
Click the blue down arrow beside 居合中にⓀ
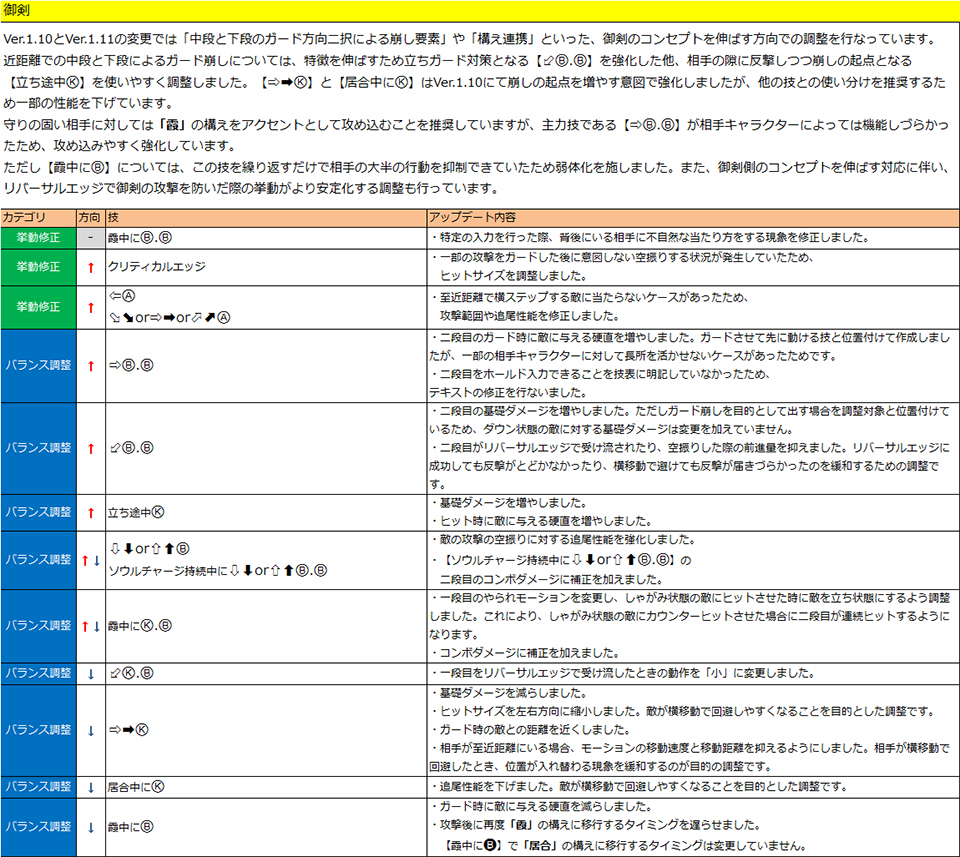coord(90,787)
